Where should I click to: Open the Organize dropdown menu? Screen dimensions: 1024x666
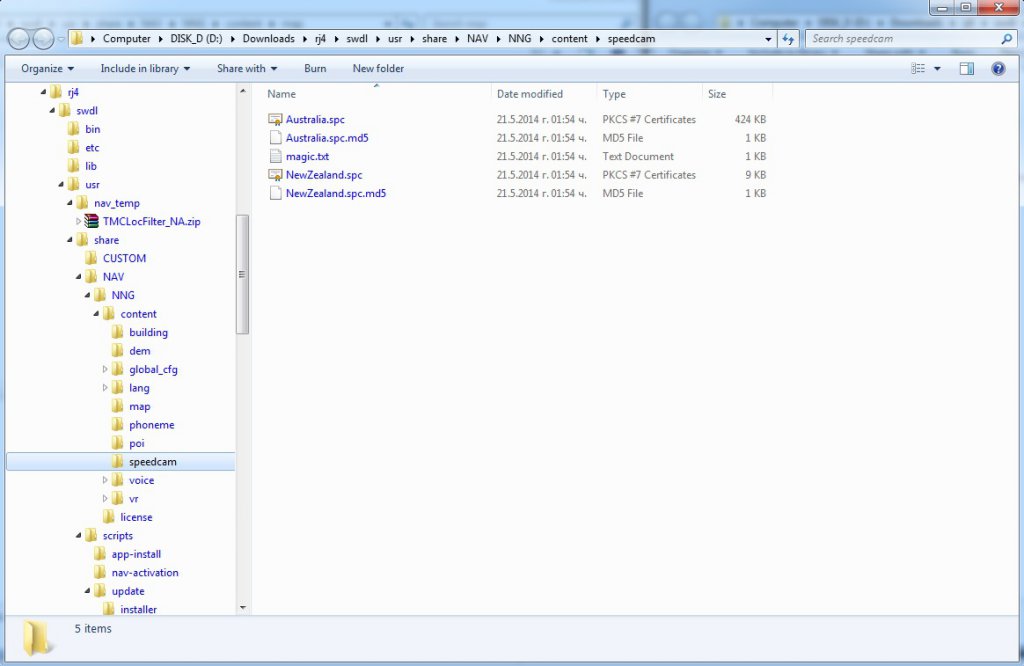pos(47,68)
